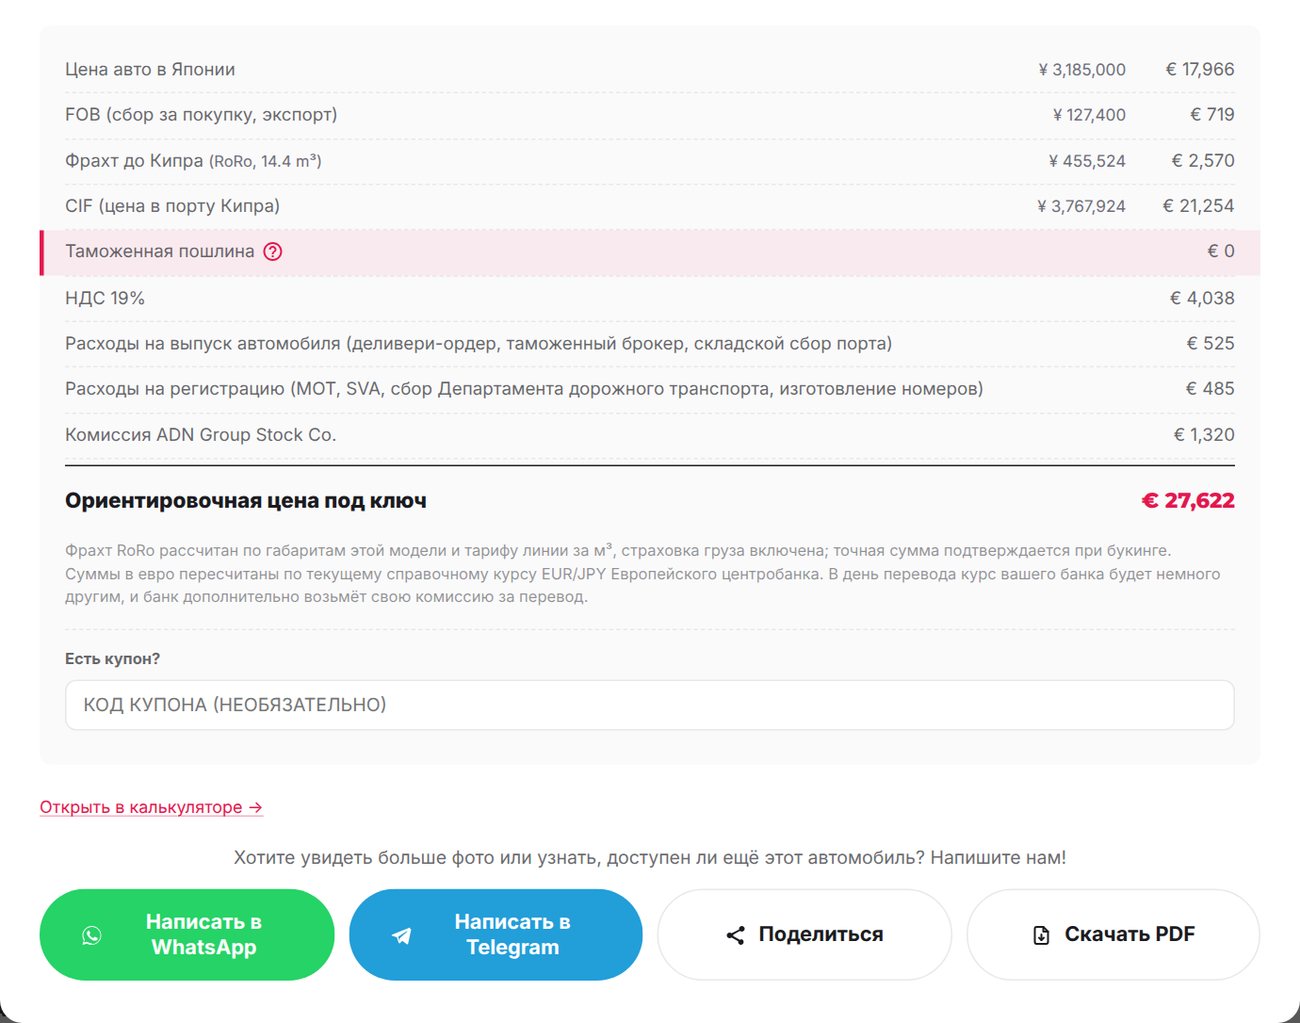Viewport: 1300px width, 1023px height.
Task: Click the FOB fee row label
Action: (x=201, y=115)
